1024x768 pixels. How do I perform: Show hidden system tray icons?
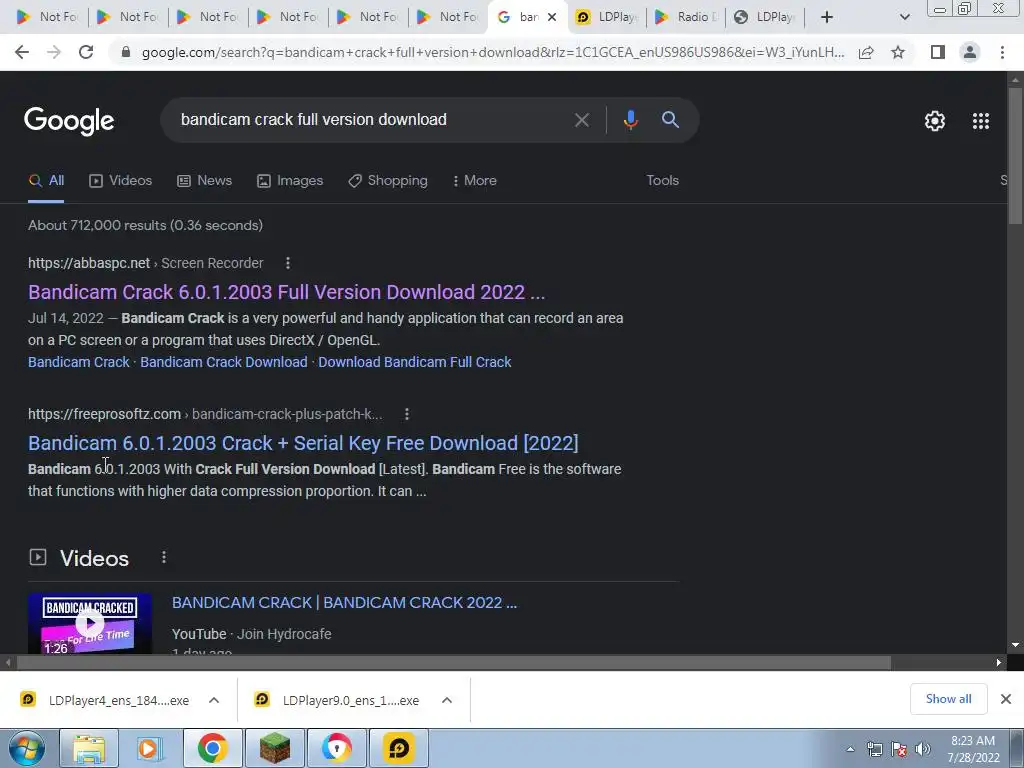[850, 749]
